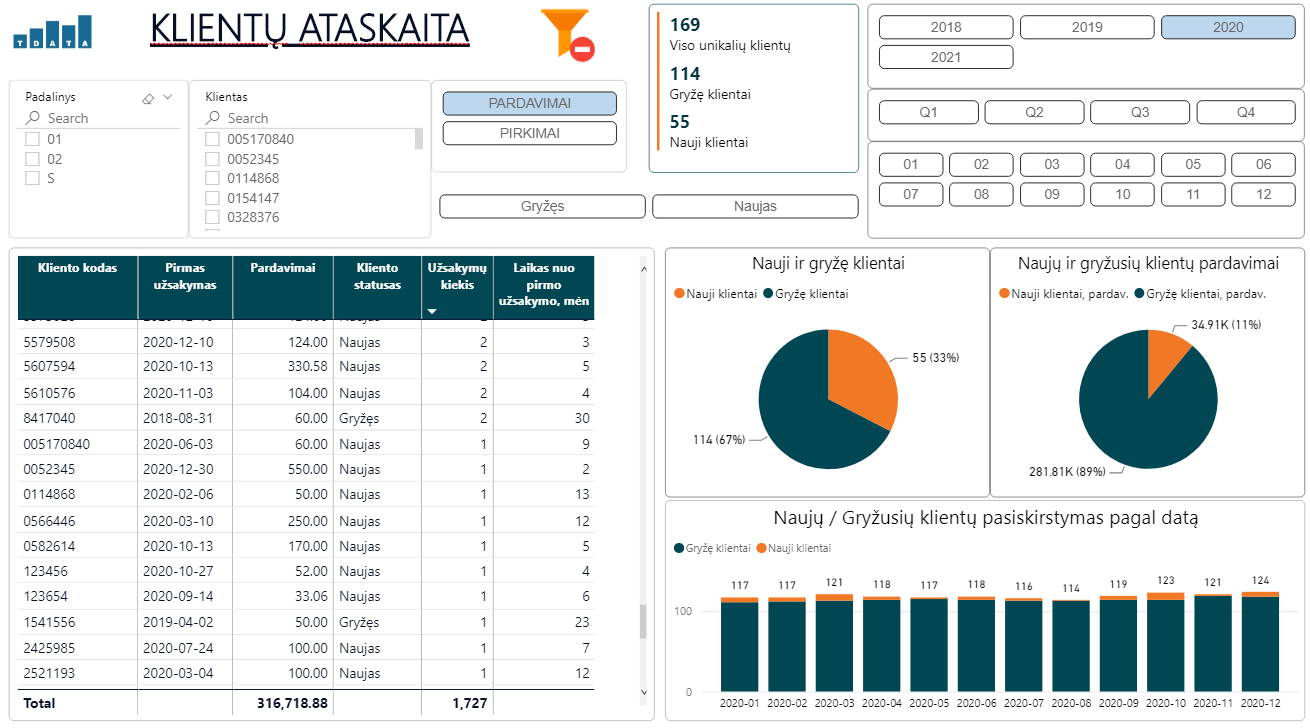This screenshot has width=1310, height=728.
Task: Check the 01 Padalinys checkbox
Action: tap(32, 140)
